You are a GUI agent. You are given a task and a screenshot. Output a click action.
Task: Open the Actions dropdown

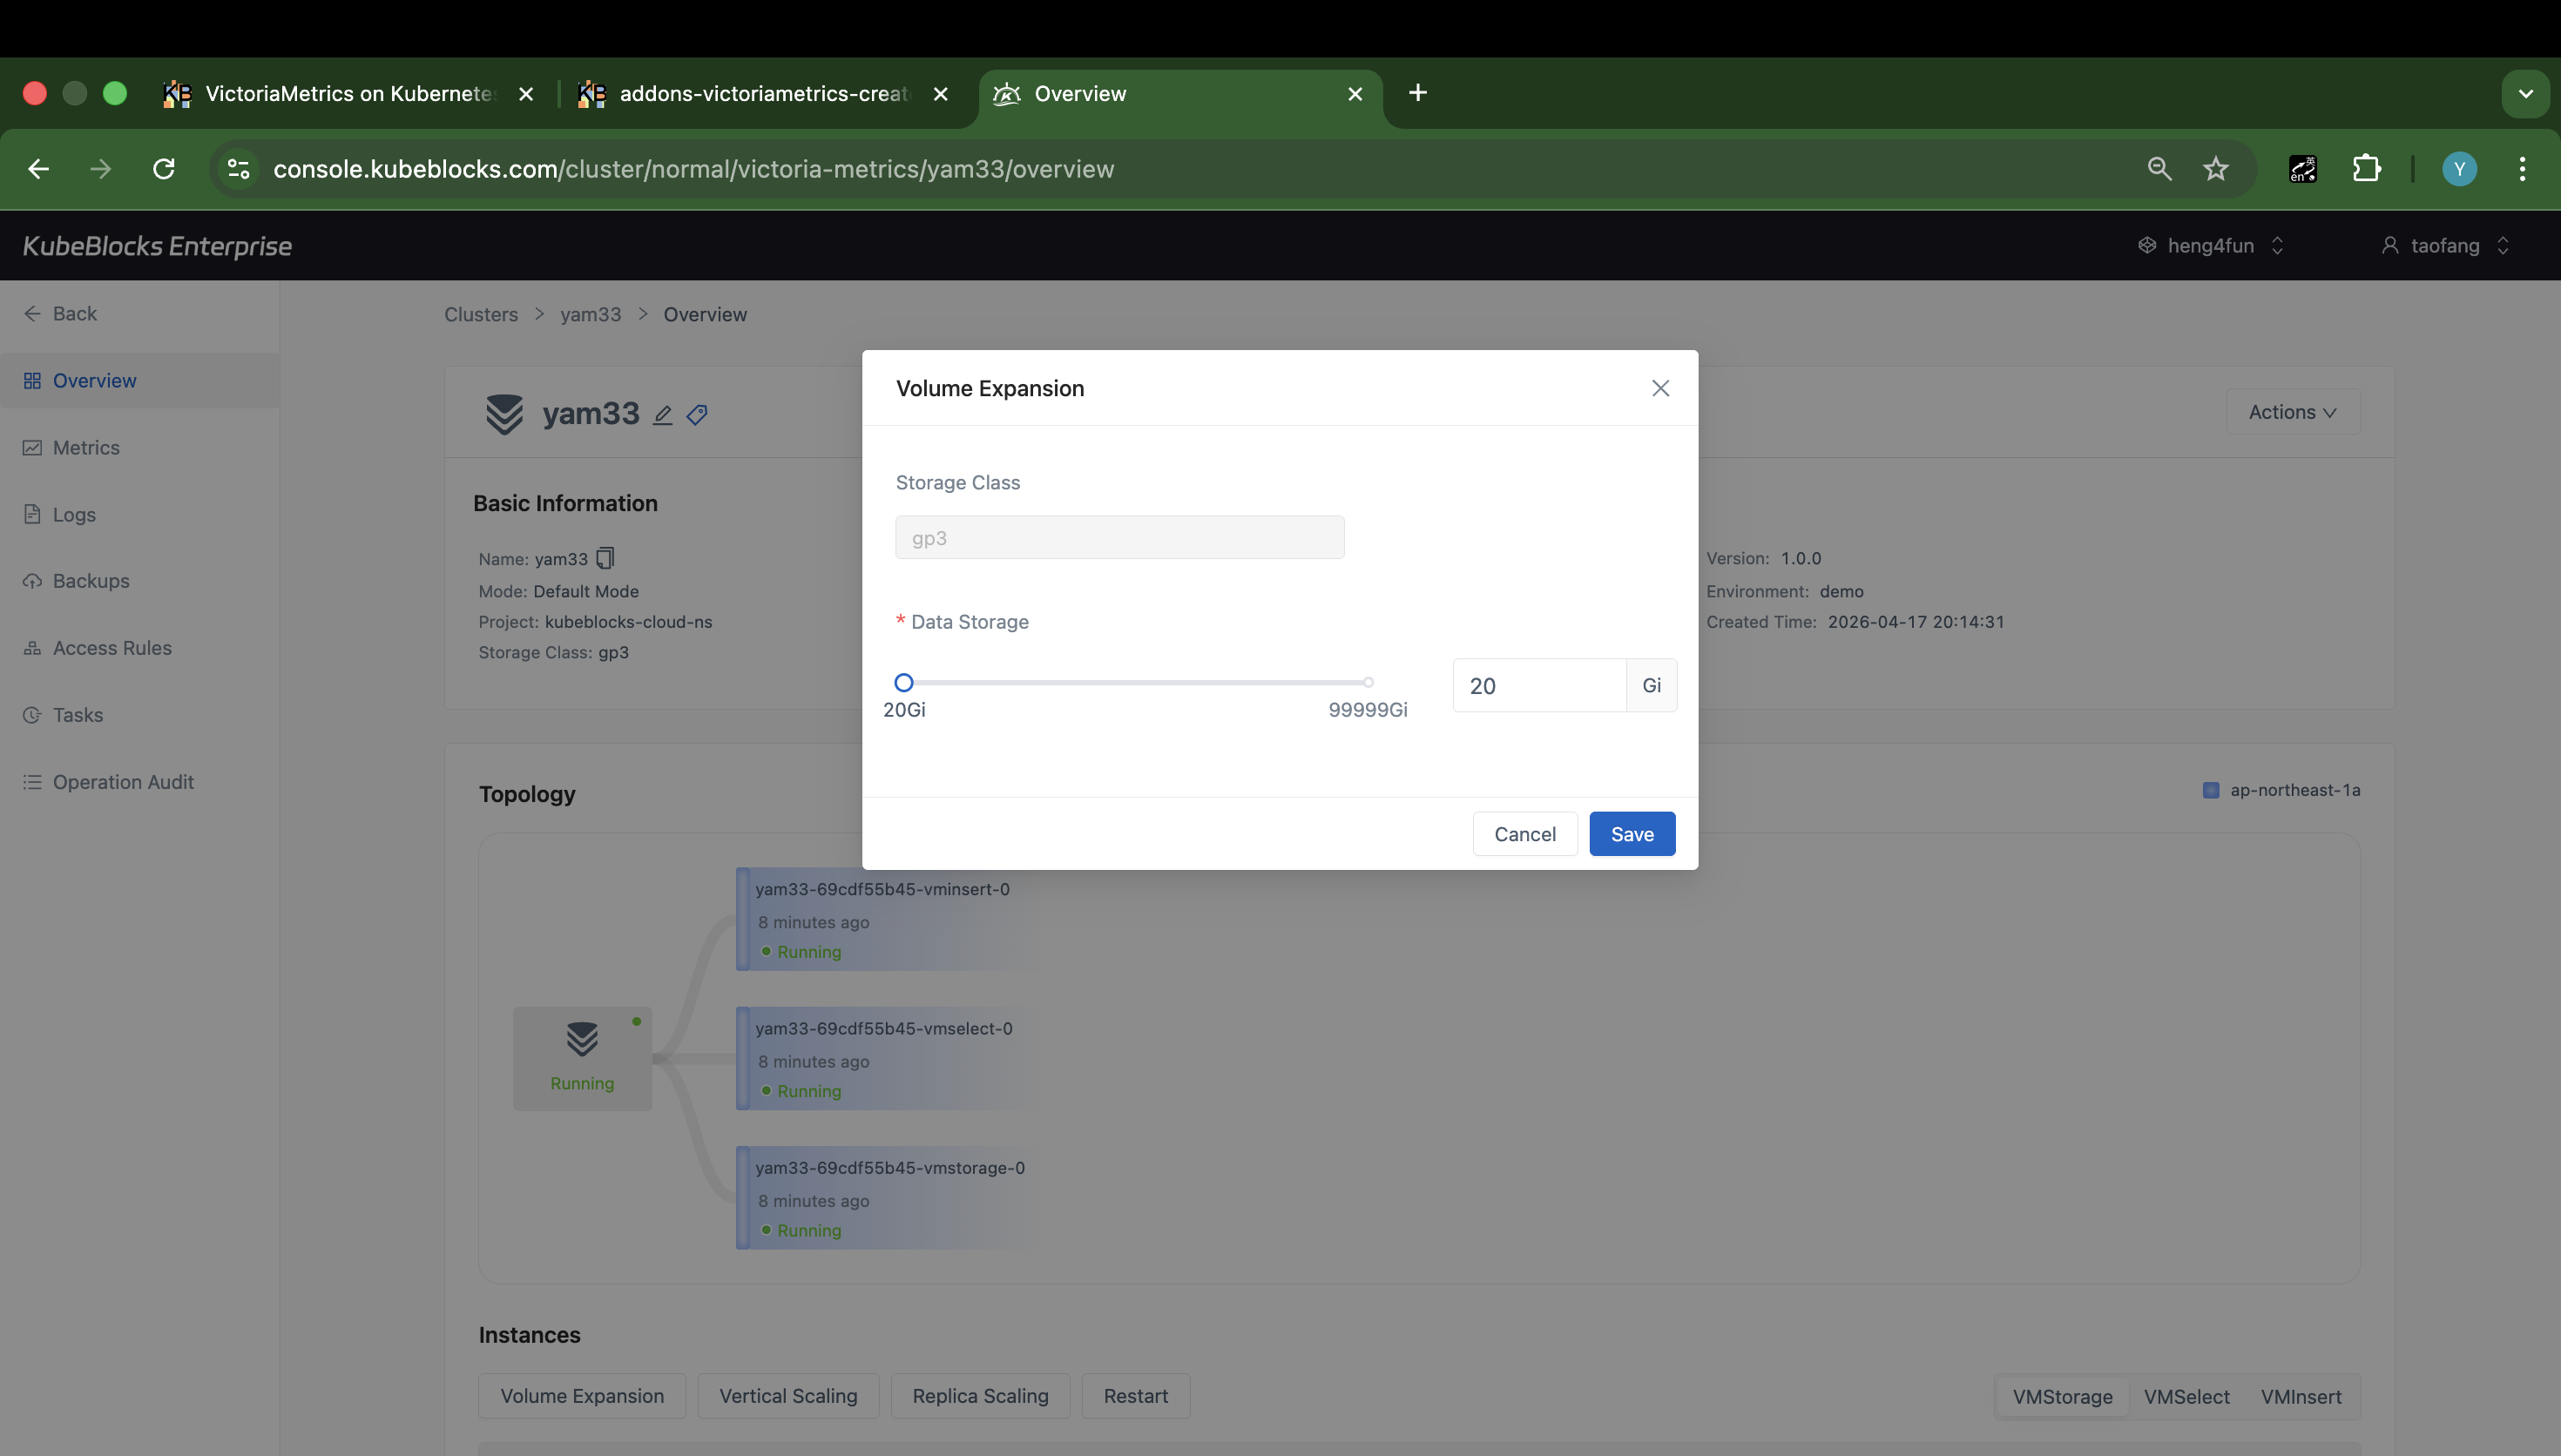point(2292,412)
